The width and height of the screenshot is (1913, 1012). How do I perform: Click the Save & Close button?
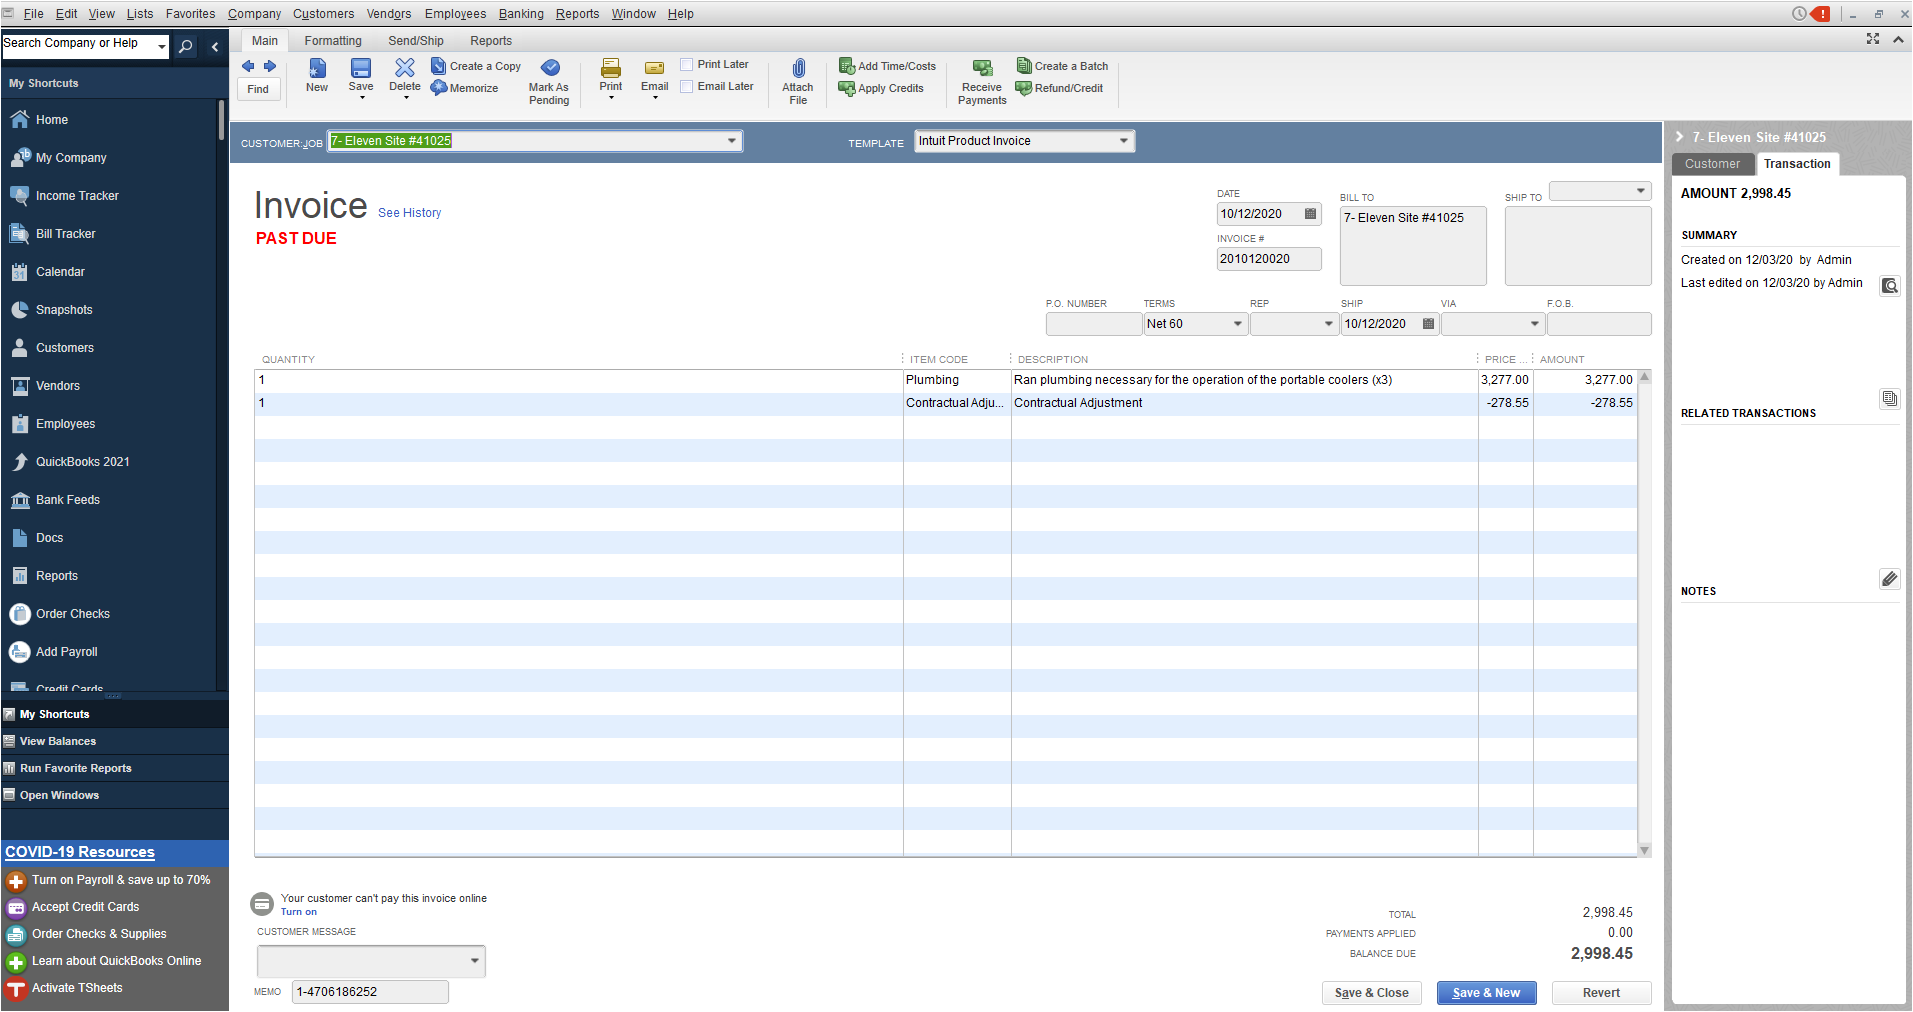[1371, 993]
